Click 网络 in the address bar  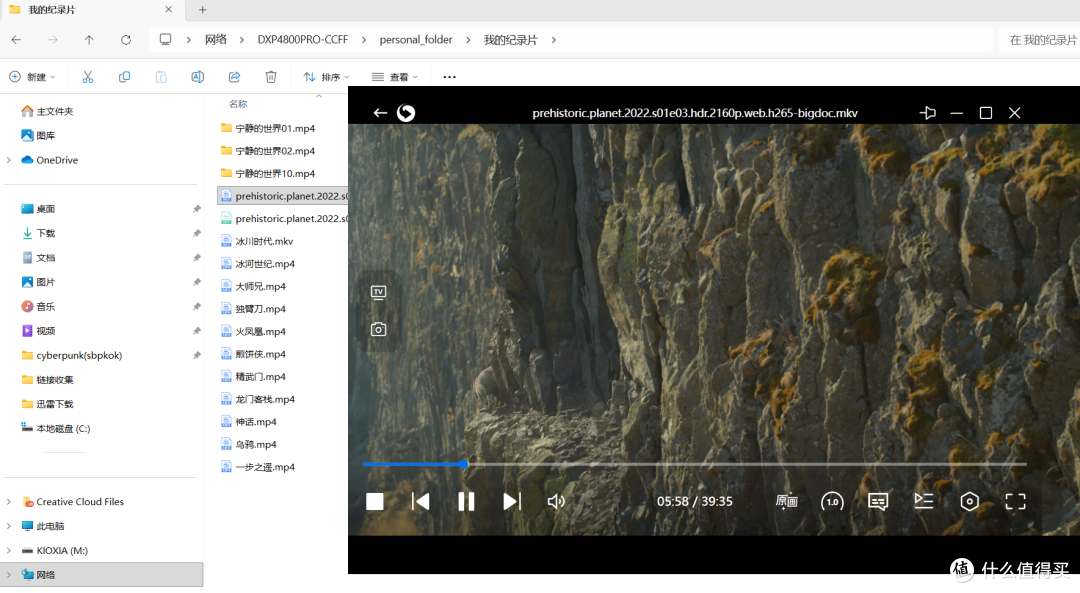pos(216,40)
